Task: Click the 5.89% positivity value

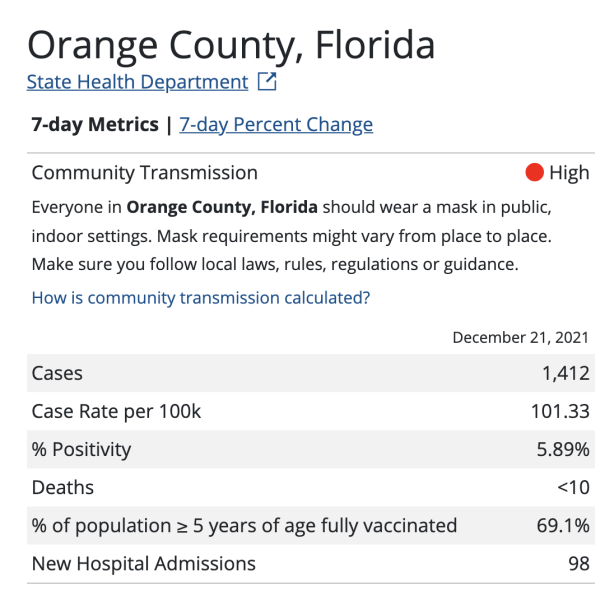Action: (563, 449)
